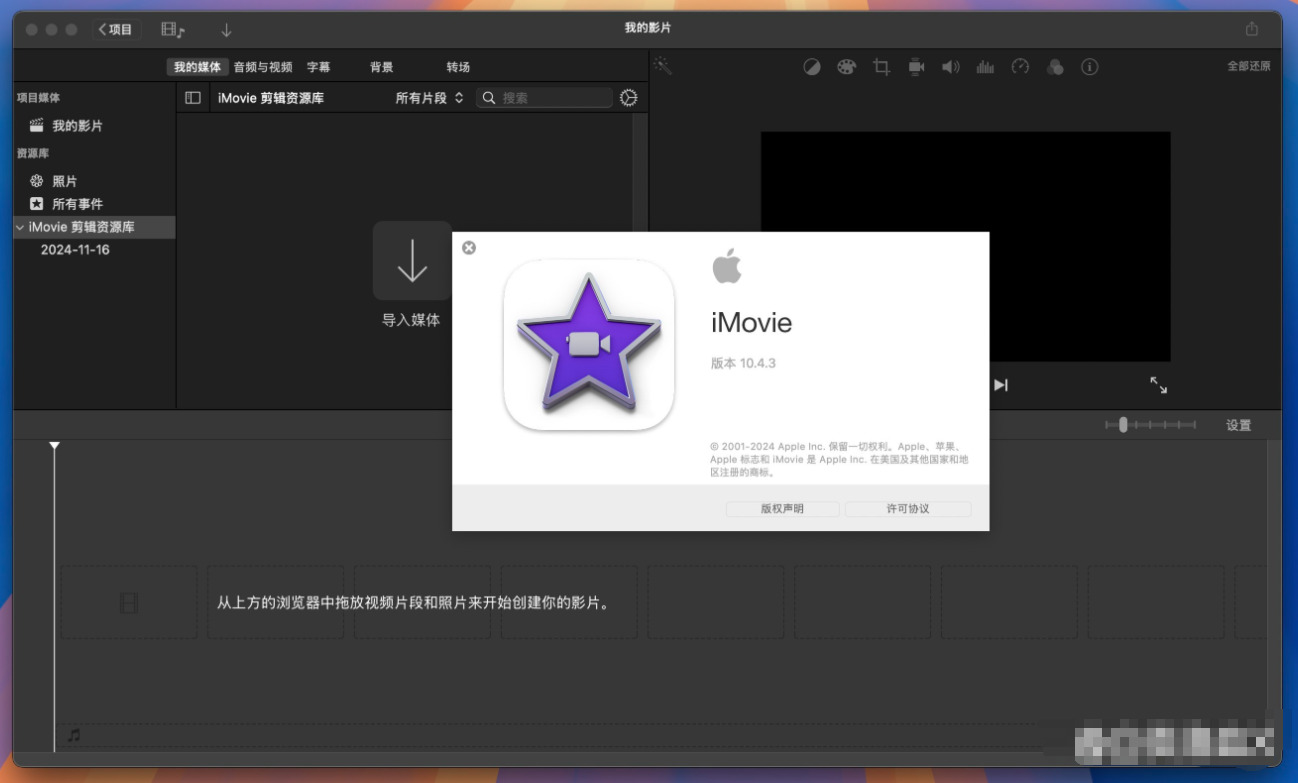This screenshot has width=1298, height=783.
Task: Open the 字幕 titles tab
Action: [318, 67]
